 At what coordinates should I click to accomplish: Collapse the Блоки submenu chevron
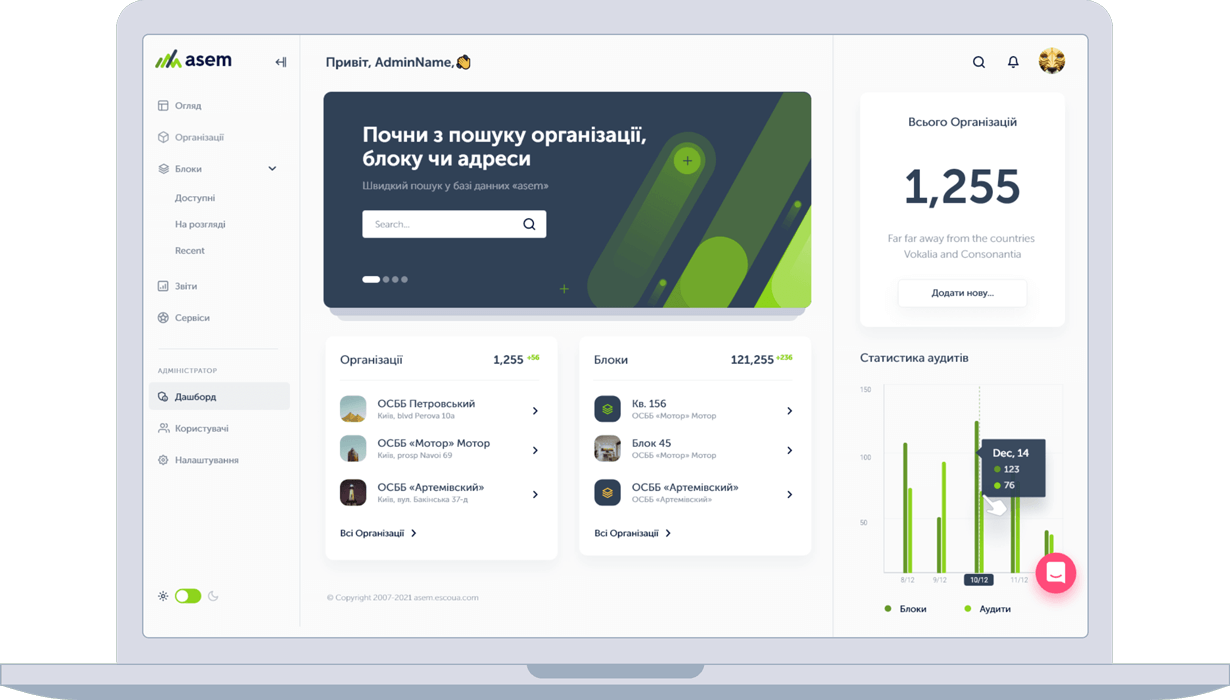(272, 169)
